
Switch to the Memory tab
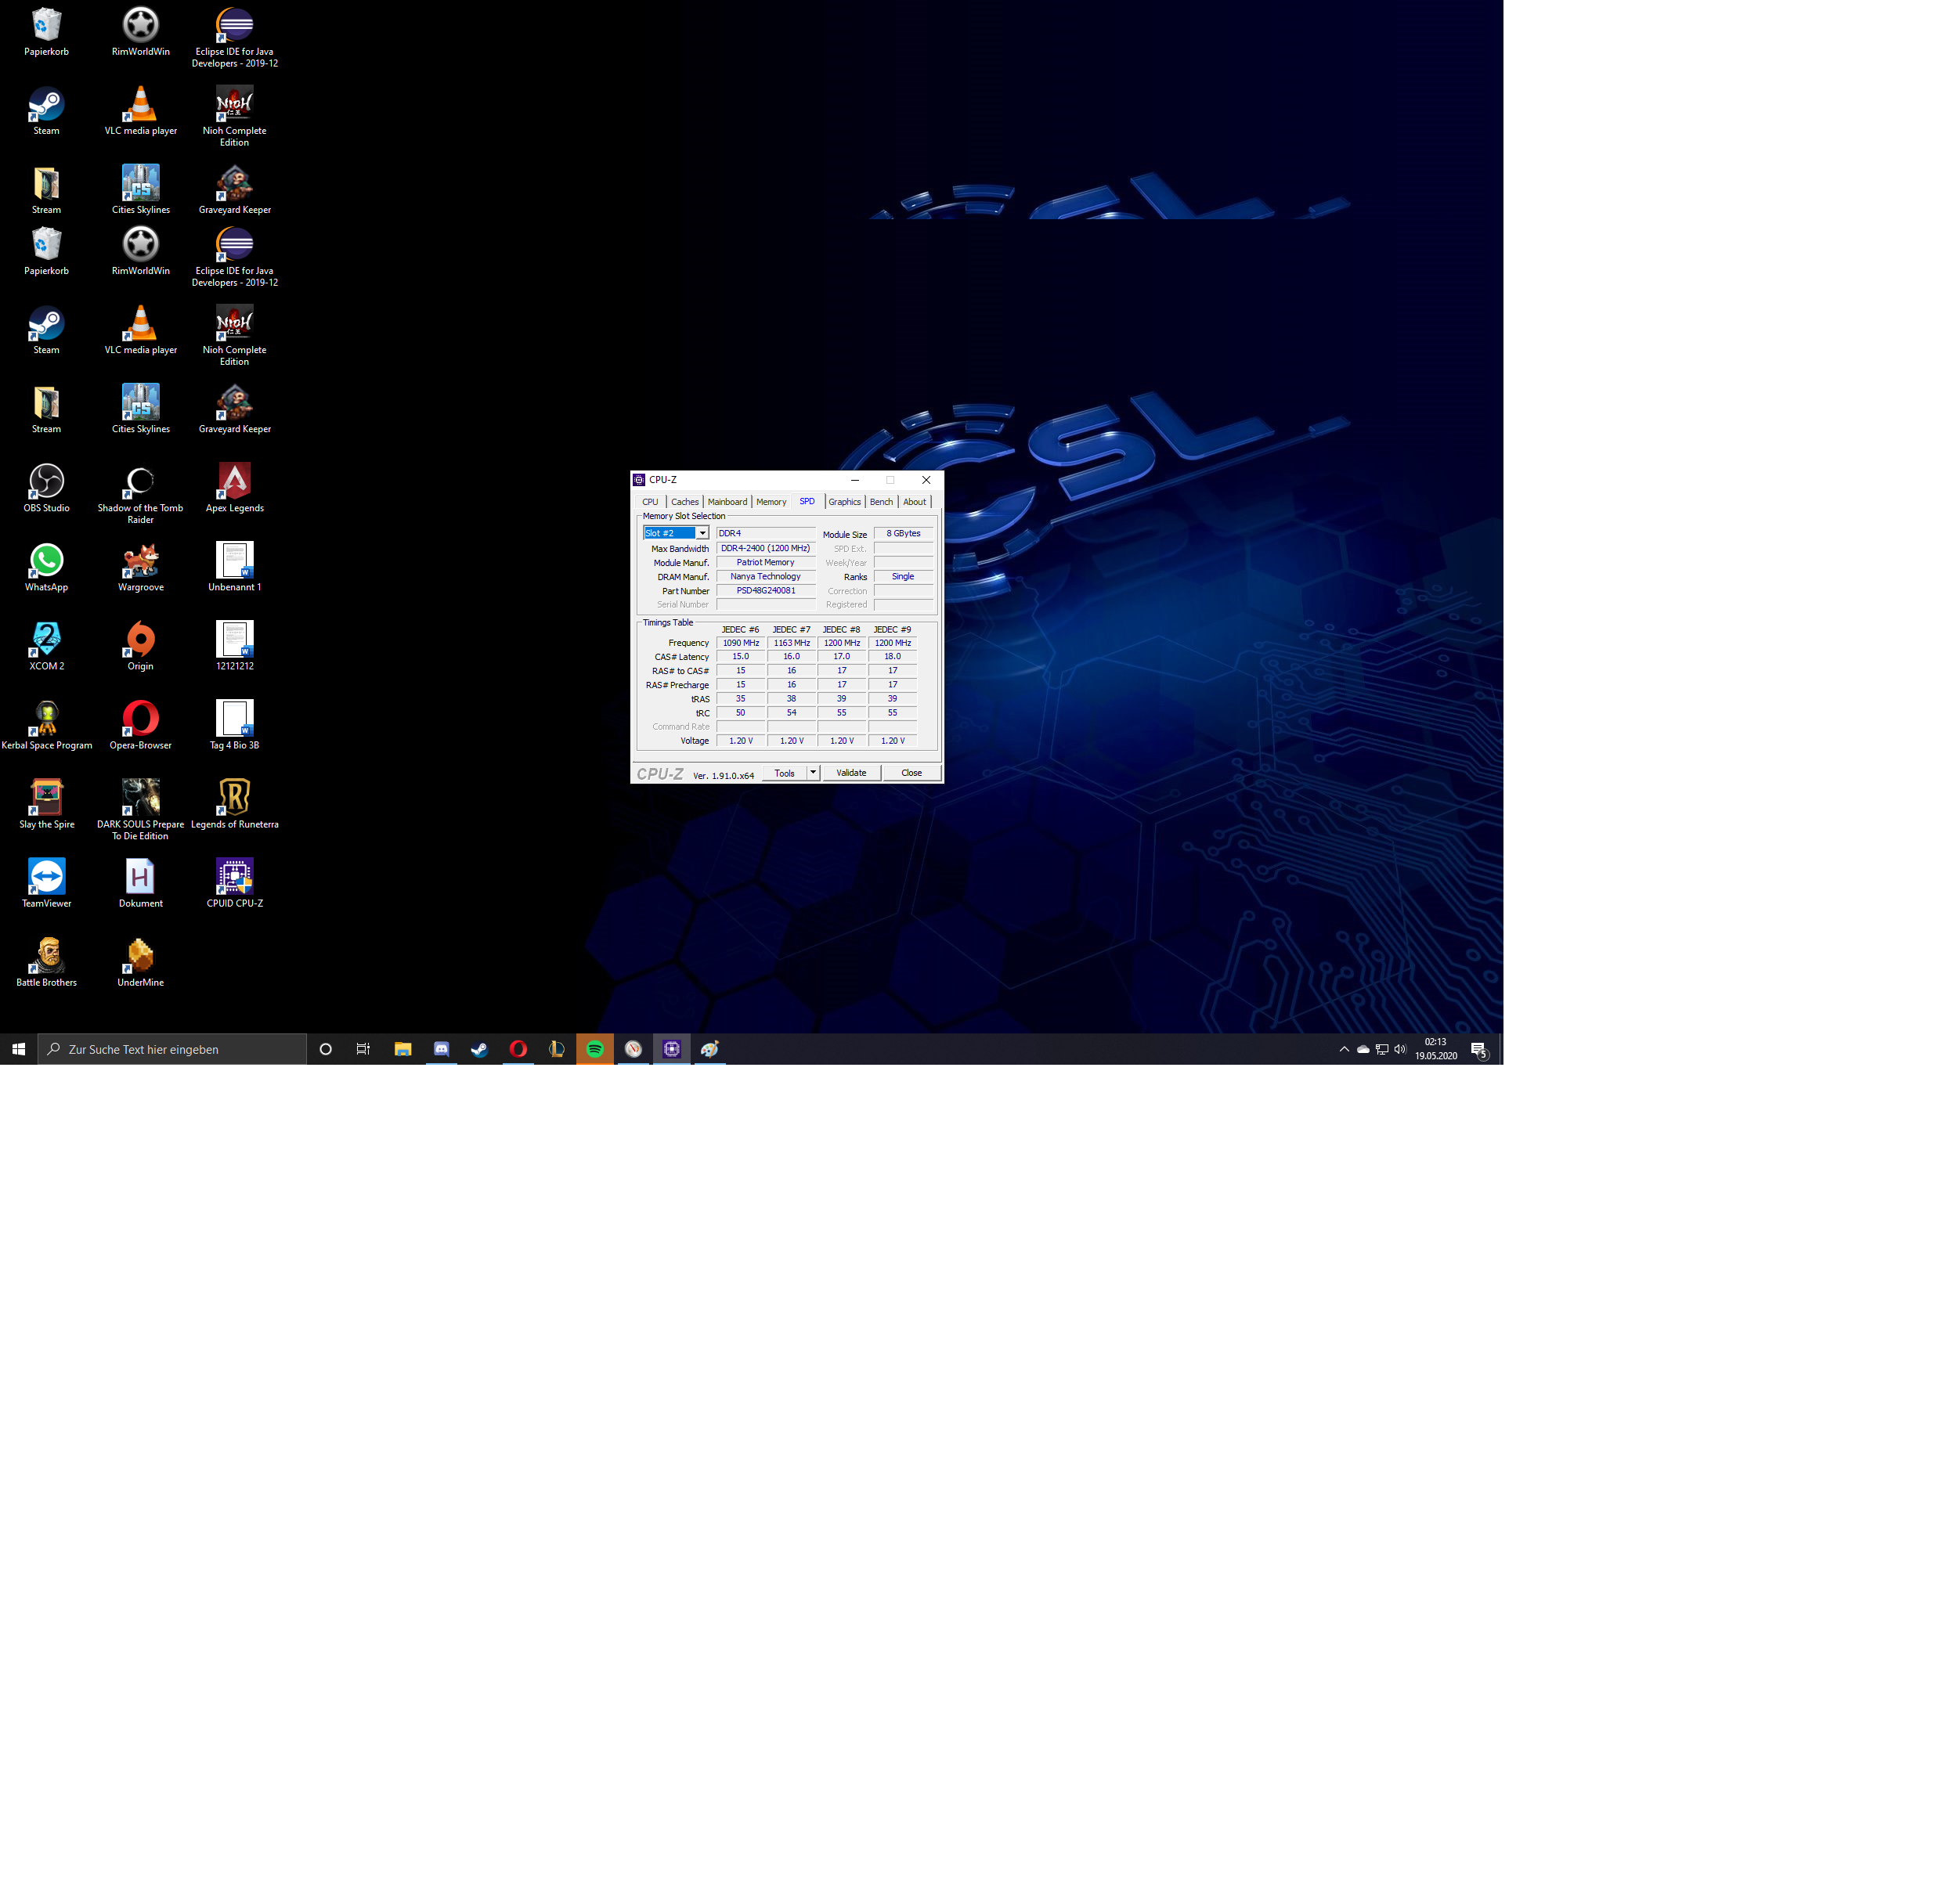[771, 502]
